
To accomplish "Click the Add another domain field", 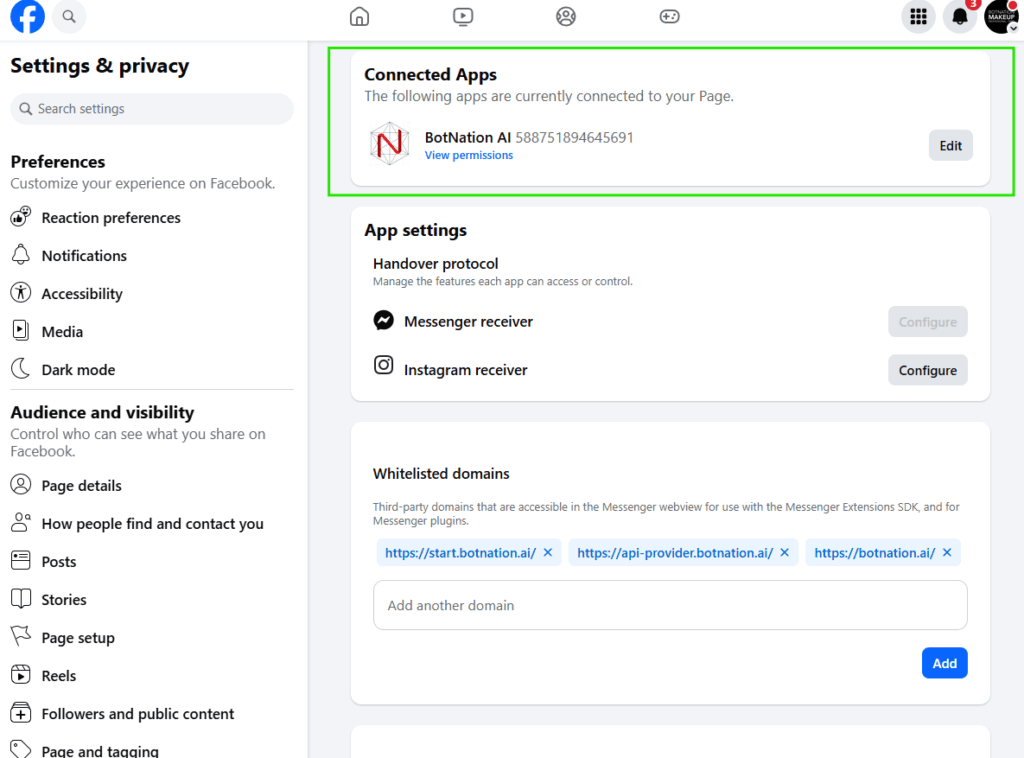I will (x=670, y=605).
